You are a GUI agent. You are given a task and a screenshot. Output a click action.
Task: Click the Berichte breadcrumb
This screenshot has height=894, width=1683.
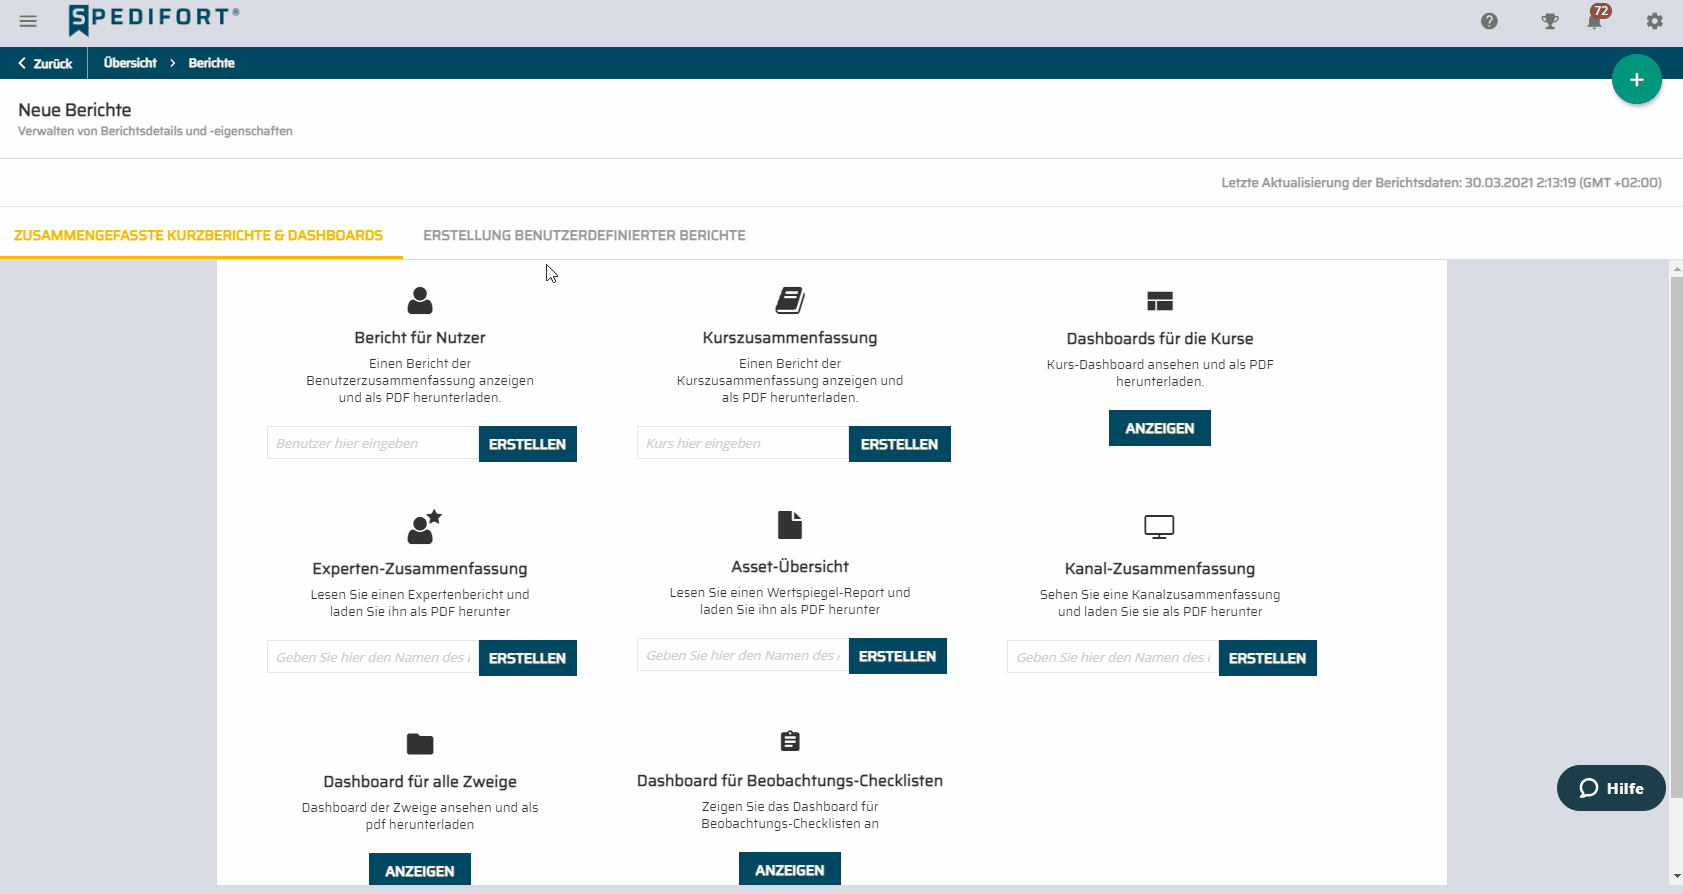tap(211, 63)
